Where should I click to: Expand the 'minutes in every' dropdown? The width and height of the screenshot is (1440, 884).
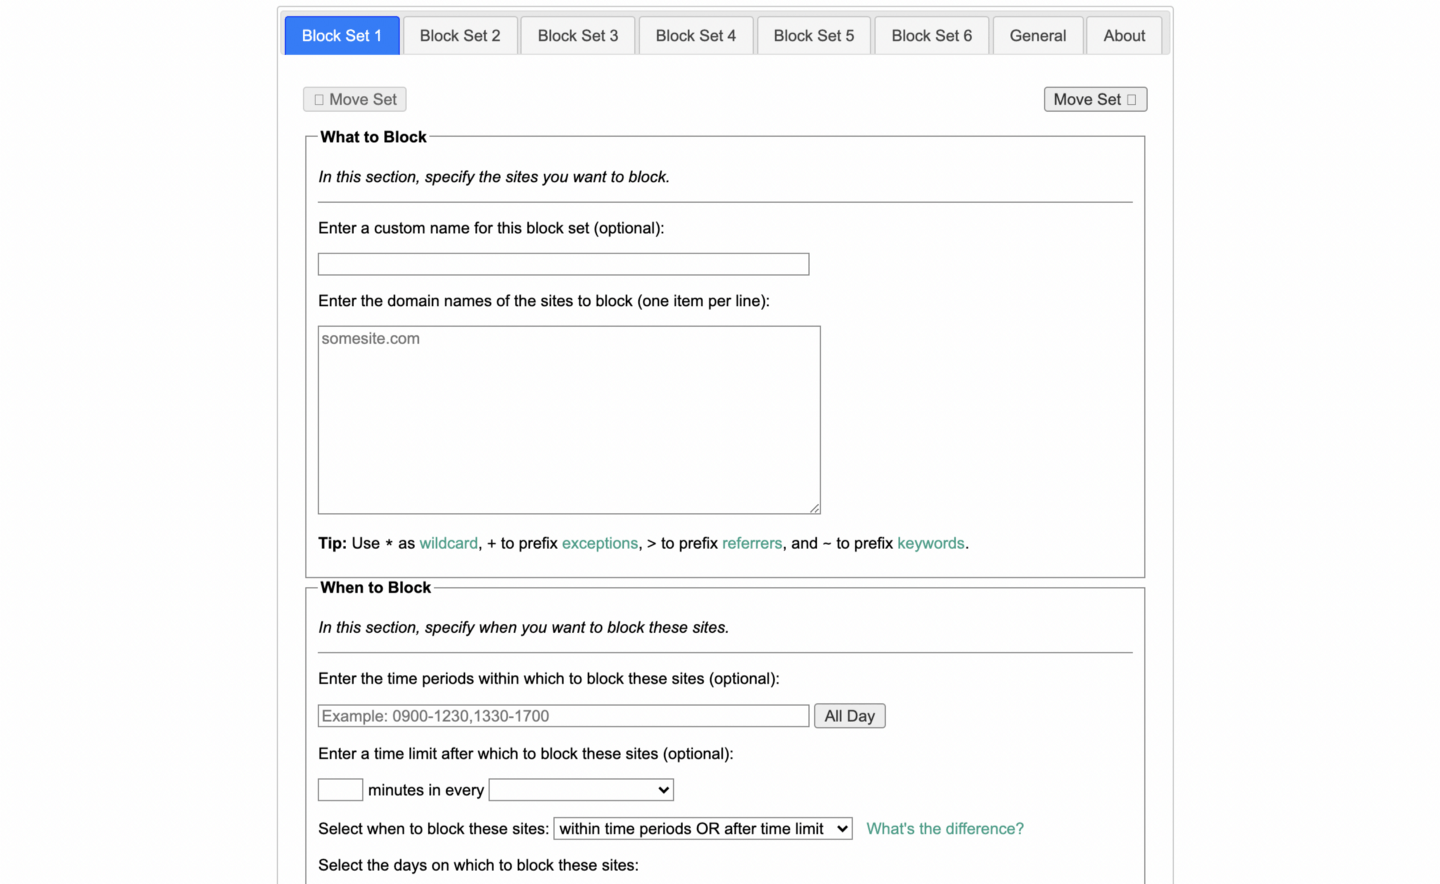pyautogui.click(x=581, y=790)
